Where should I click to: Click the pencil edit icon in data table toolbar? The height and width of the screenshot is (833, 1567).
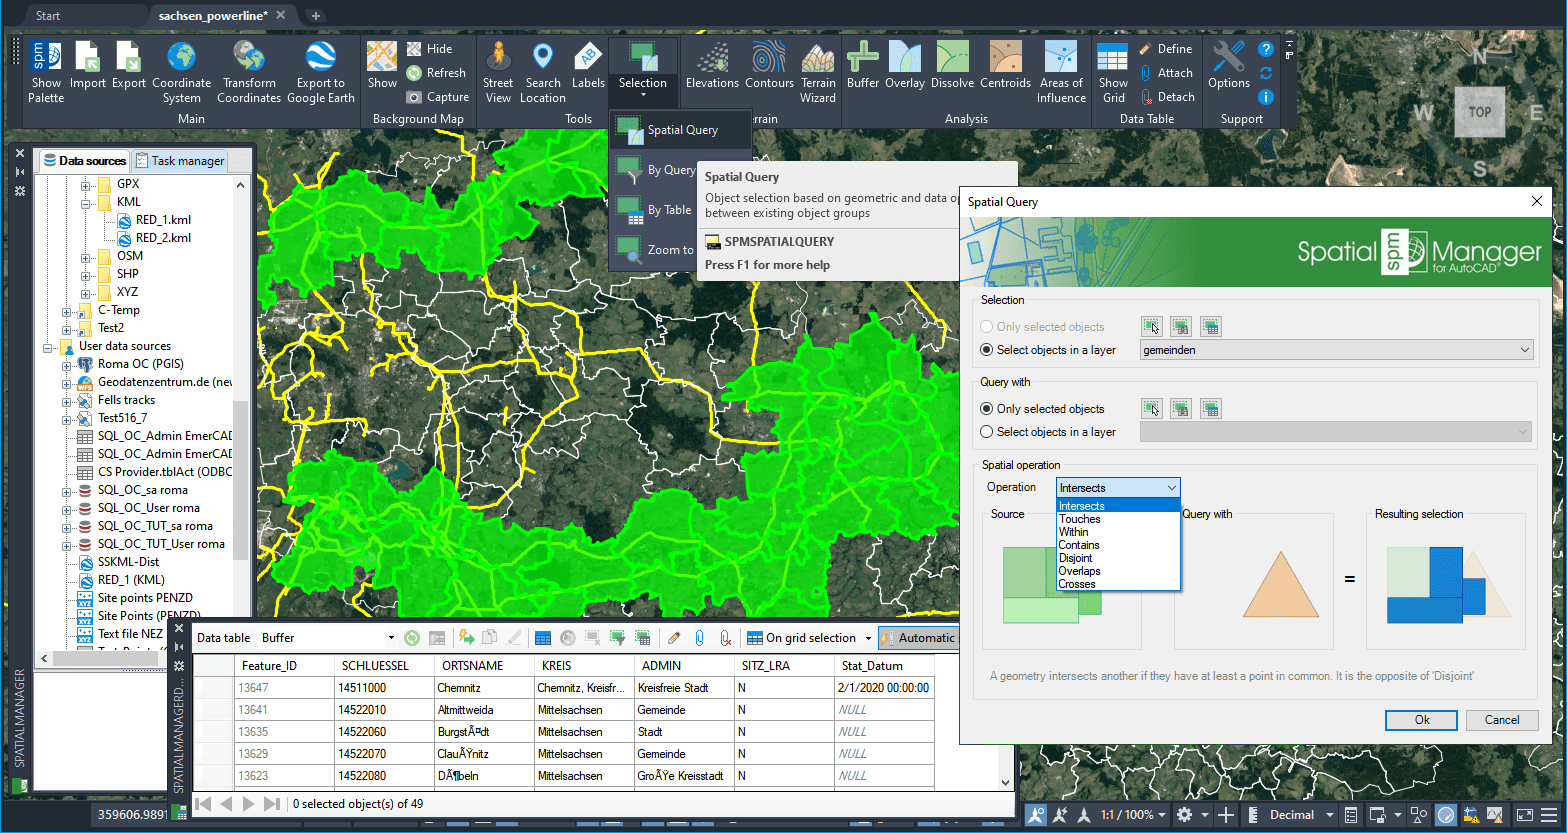coord(673,638)
